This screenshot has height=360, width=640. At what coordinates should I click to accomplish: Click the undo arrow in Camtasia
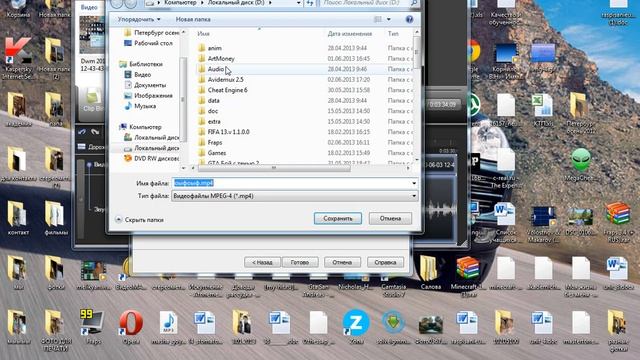pos(82,131)
